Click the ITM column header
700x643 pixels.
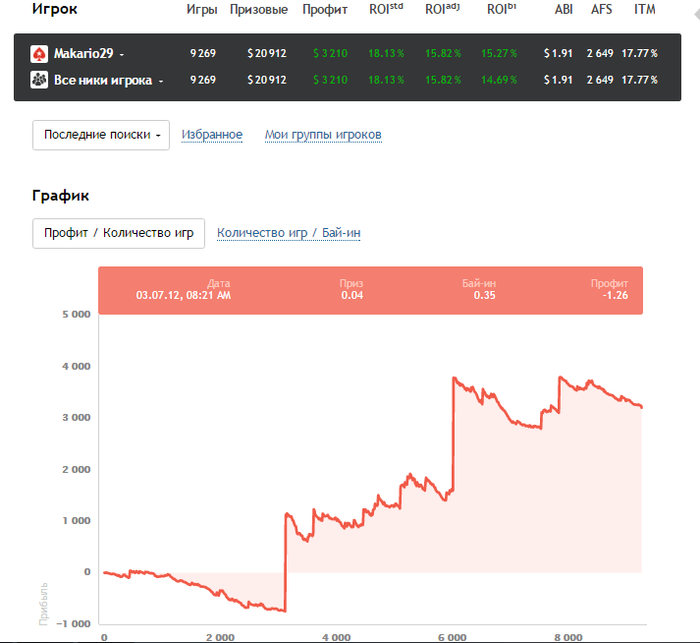click(645, 10)
